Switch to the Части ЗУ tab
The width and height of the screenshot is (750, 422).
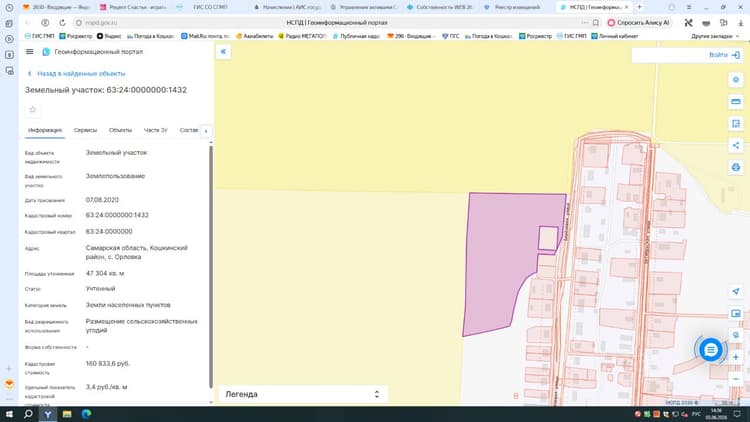click(x=155, y=130)
